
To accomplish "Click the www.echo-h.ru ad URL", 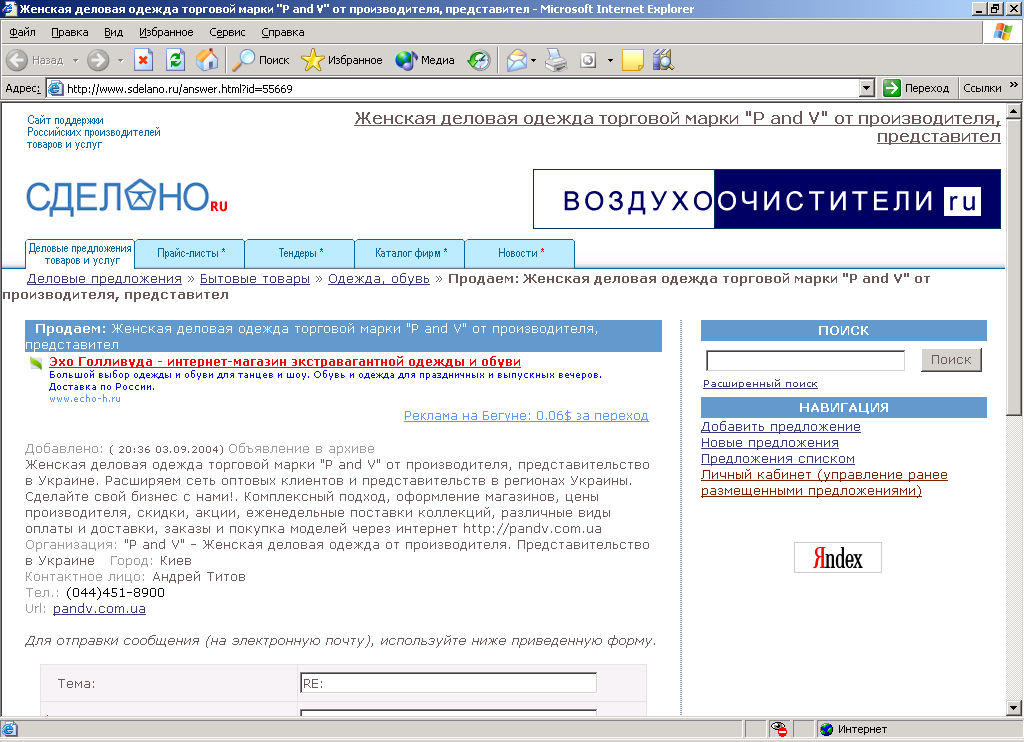I will pos(85,398).
